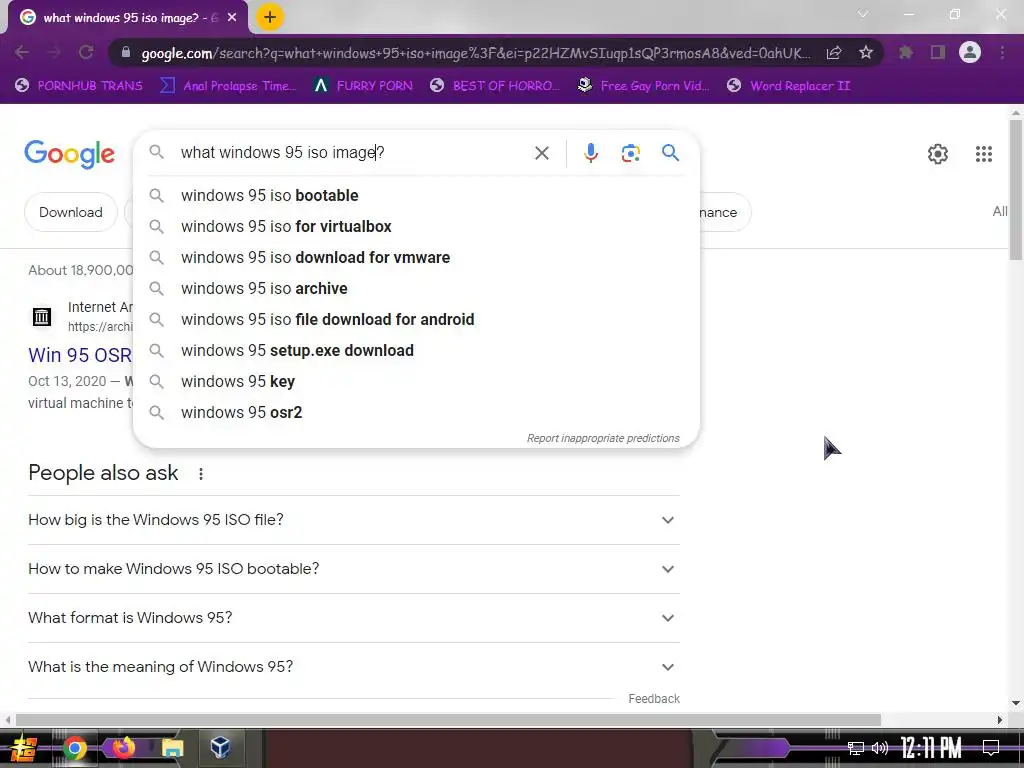Click 'Report inappropriate predictions' link
This screenshot has height=768, width=1024.
click(x=603, y=438)
